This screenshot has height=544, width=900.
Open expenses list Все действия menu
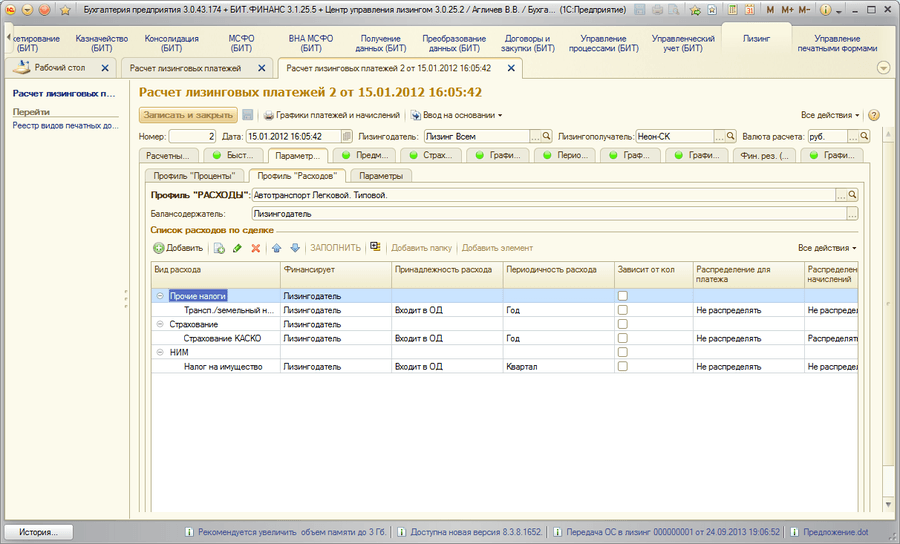[x=827, y=248]
